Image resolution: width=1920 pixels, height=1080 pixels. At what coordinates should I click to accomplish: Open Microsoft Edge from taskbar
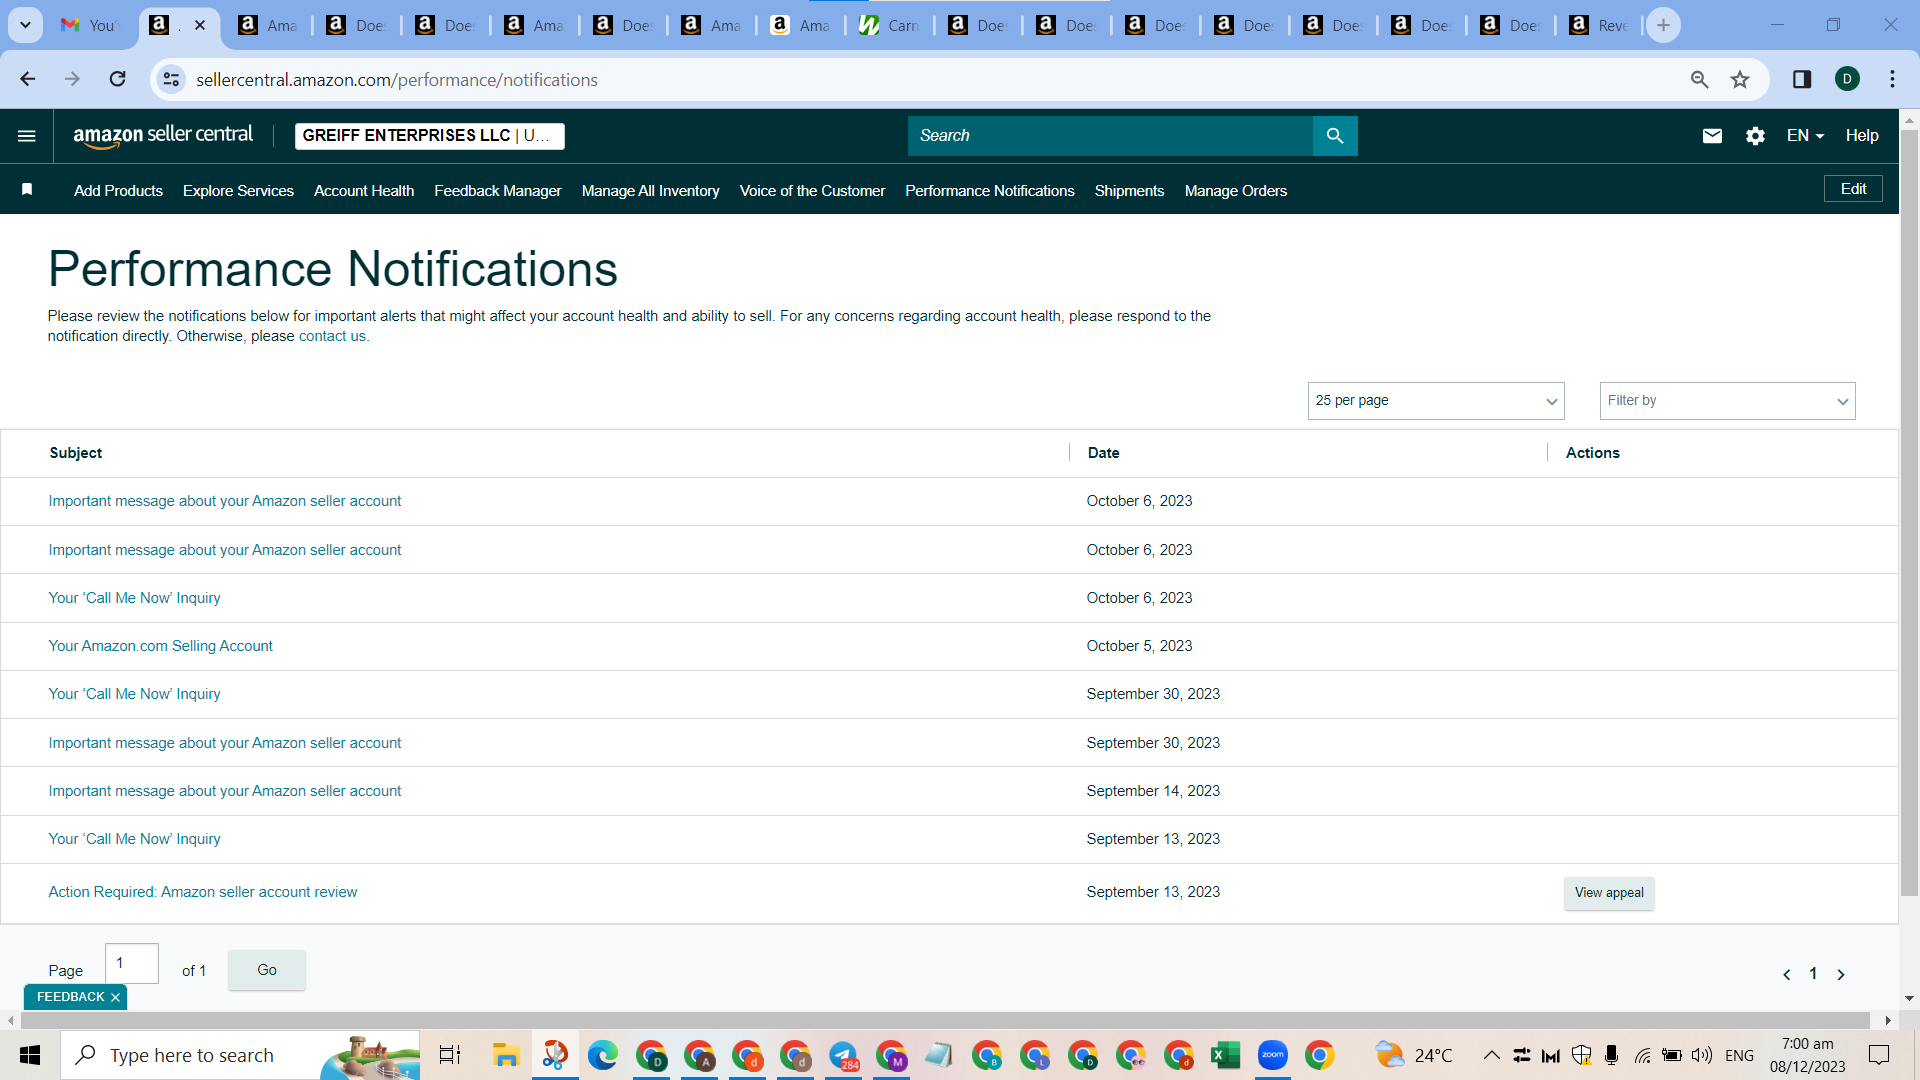[x=603, y=1055]
